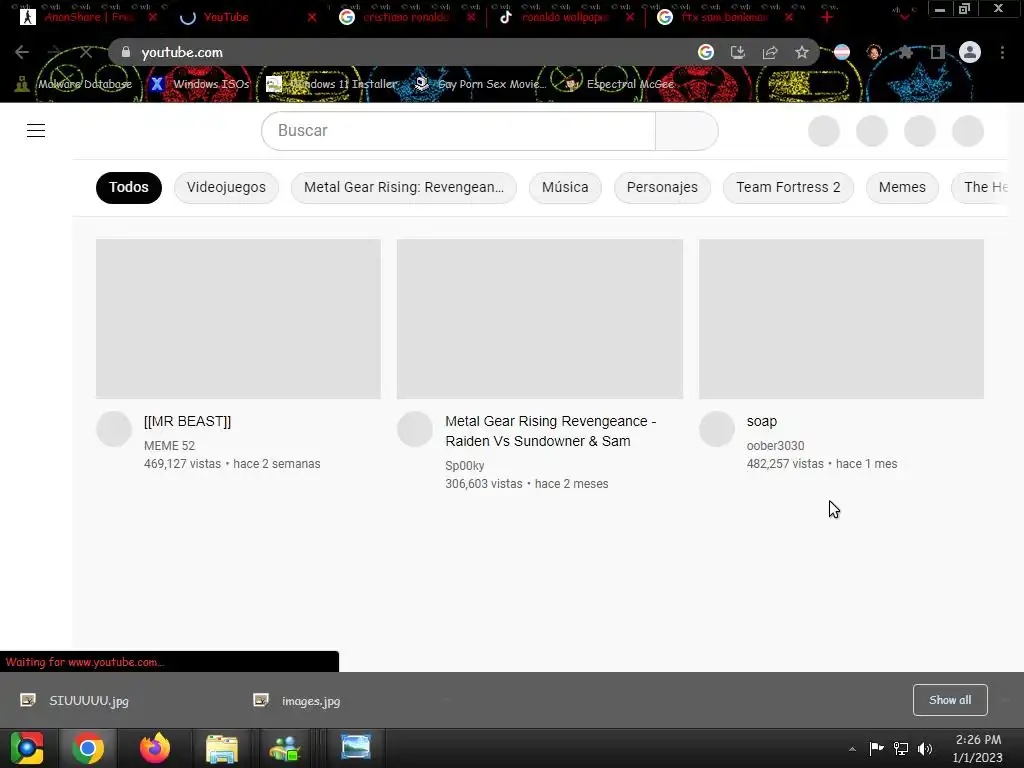Open the Chrome three-dot menu
Viewport: 1024px width, 768px height.
click(x=1002, y=52)
